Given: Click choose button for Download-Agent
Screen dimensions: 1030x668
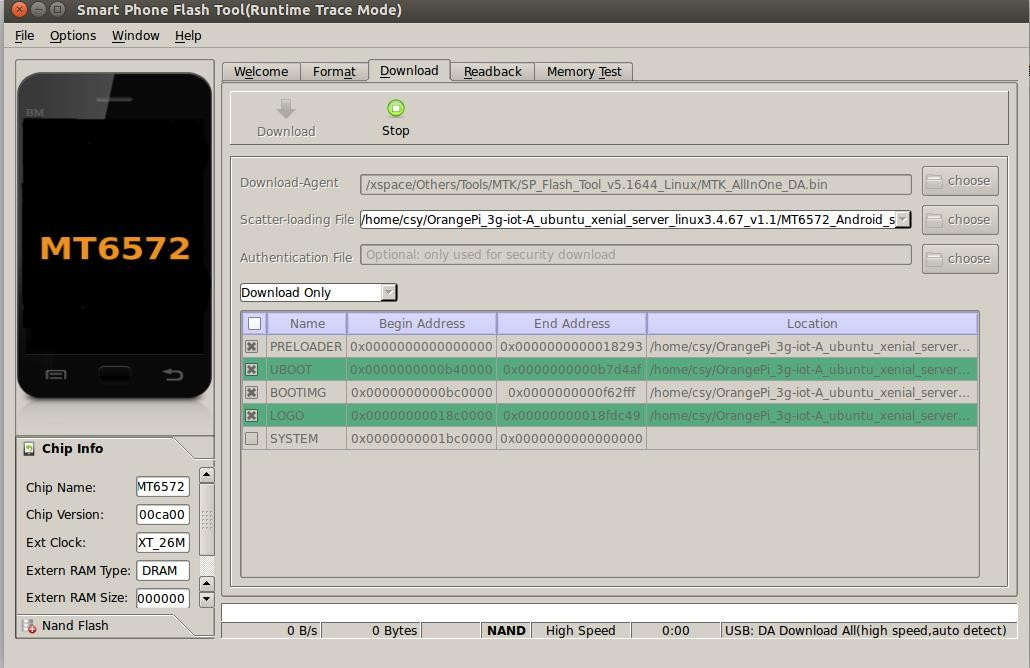Looking at the screenshot, I should point(960,181).
